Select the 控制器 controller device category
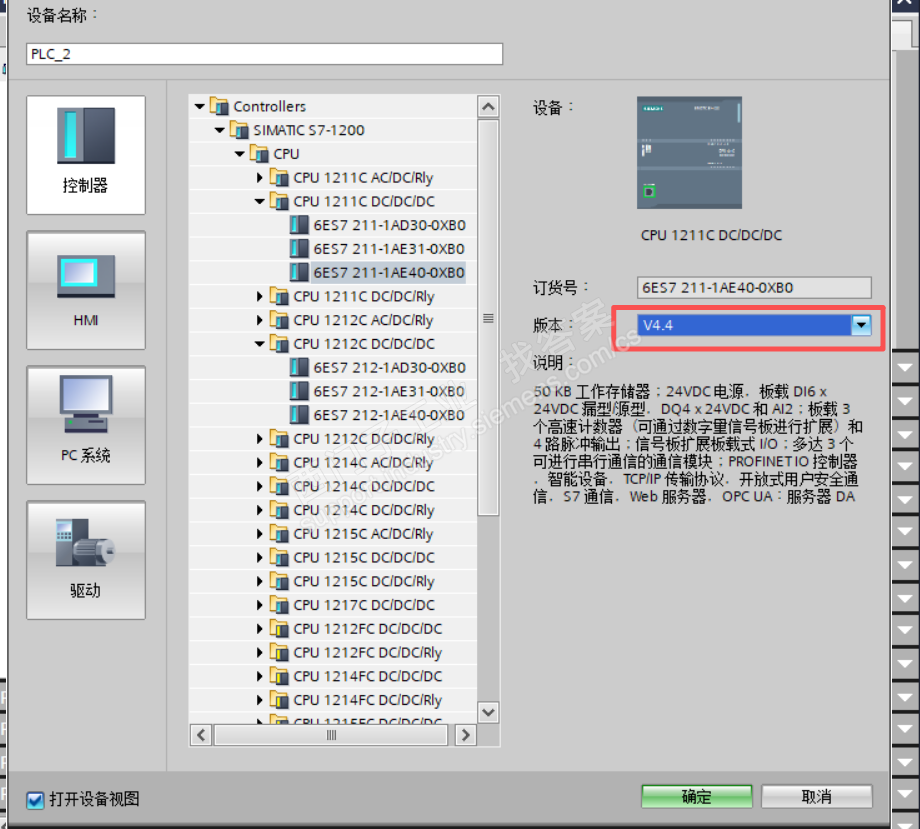920x829 pixels. click(x=86, y=155)
